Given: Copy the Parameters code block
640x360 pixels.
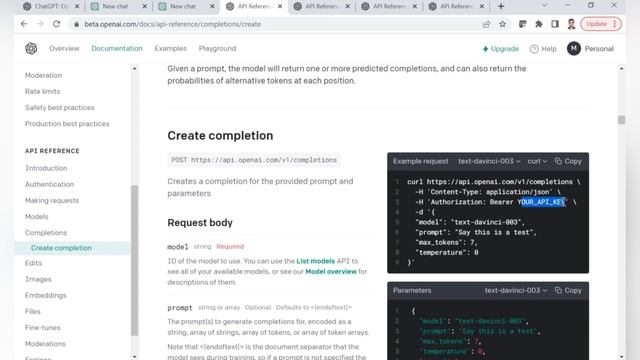Looking at the screenshot, I should coord(568,290).
